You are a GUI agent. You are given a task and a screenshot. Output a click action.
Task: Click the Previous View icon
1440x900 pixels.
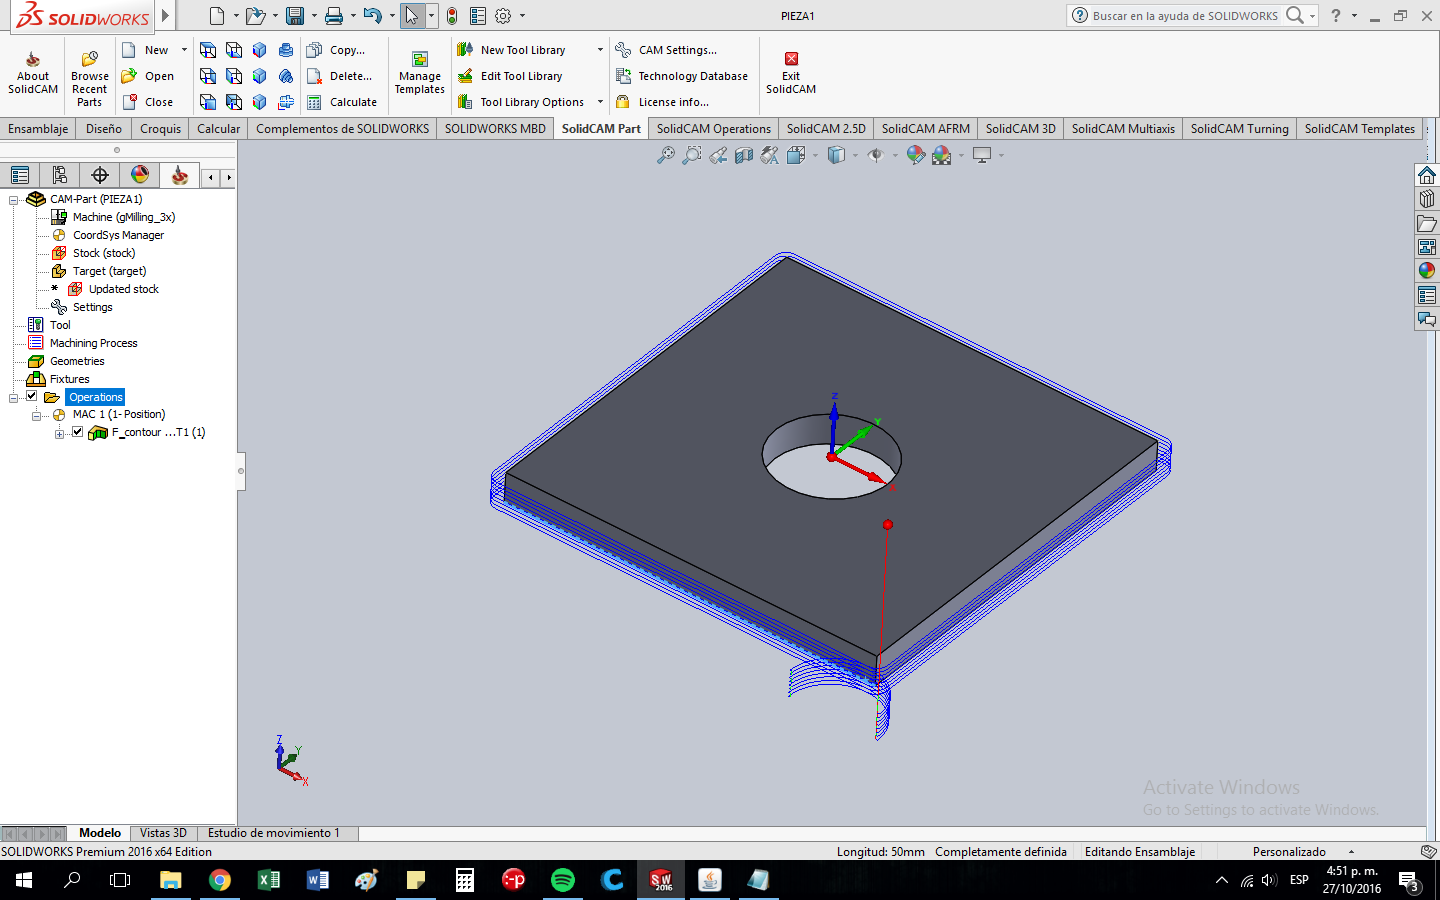coord(718,155)
